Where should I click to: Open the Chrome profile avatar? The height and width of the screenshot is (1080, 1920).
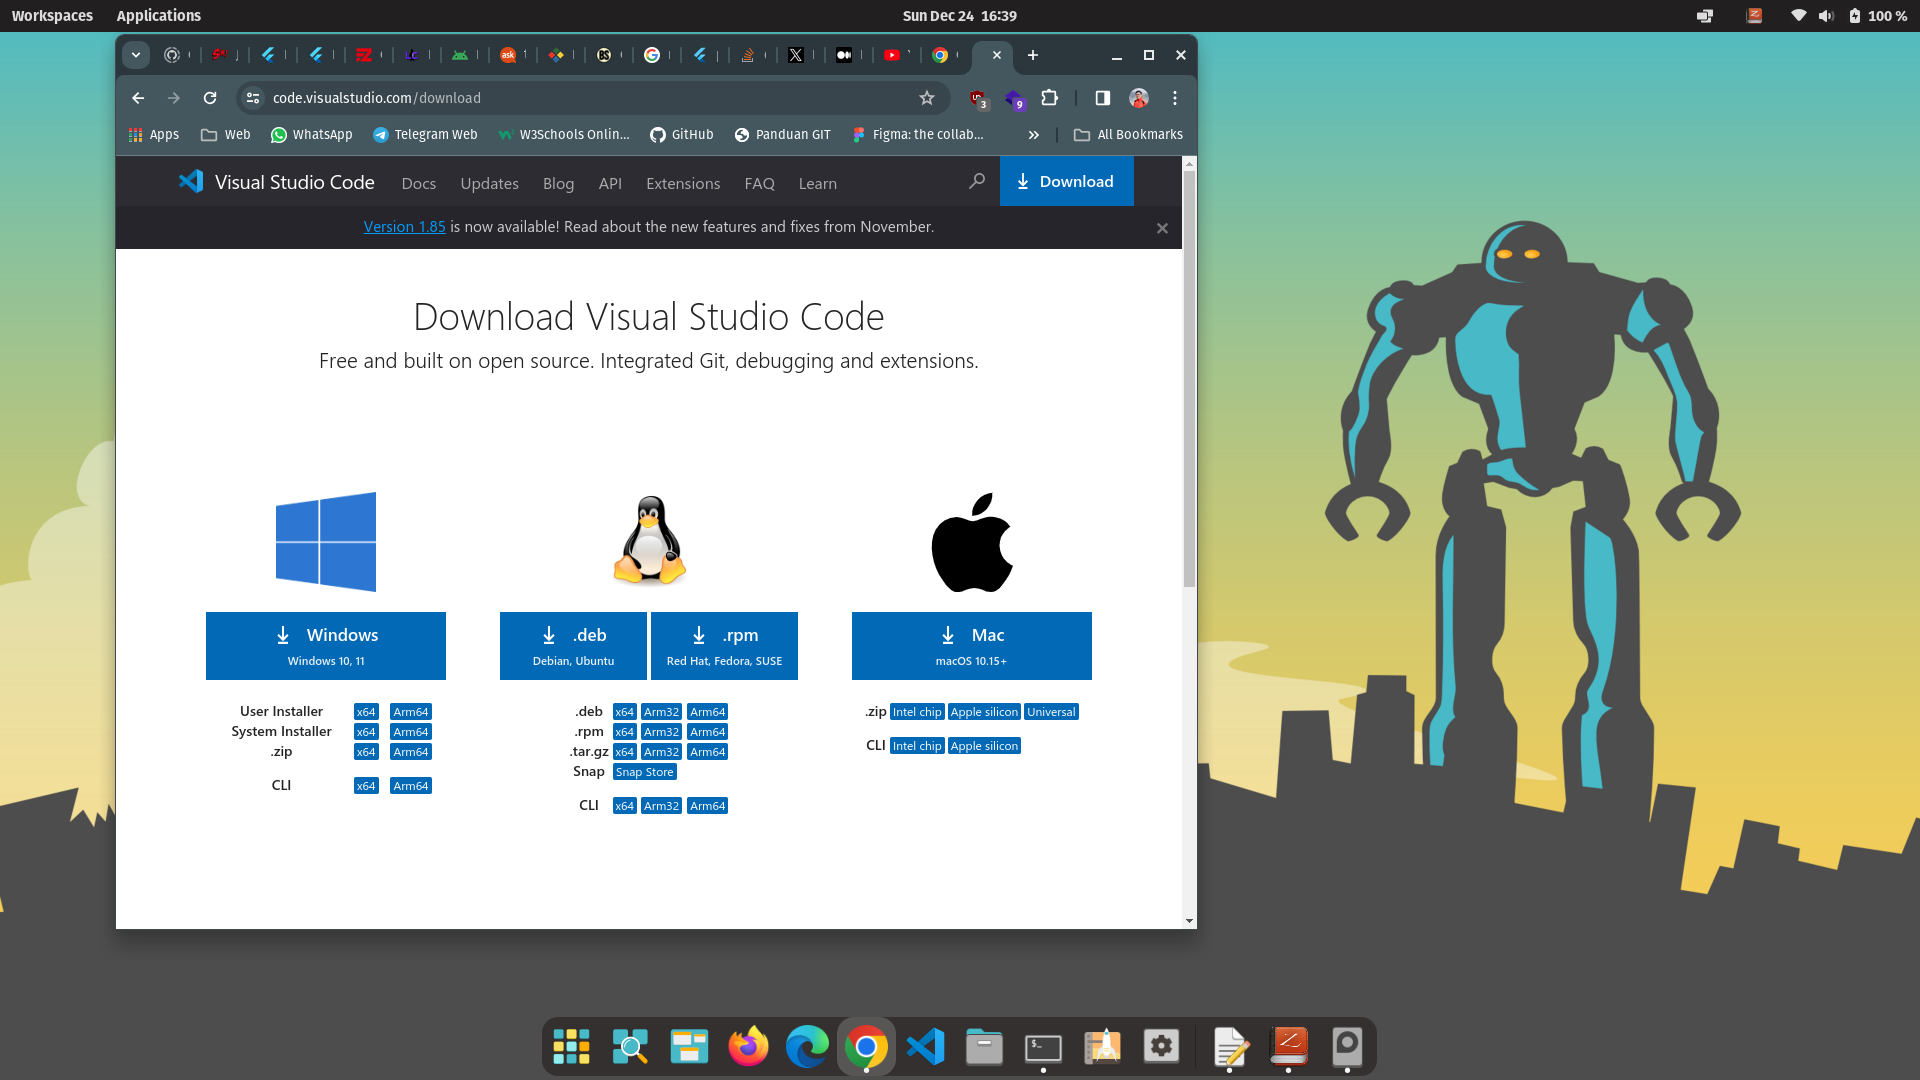tap(1139, 98)
